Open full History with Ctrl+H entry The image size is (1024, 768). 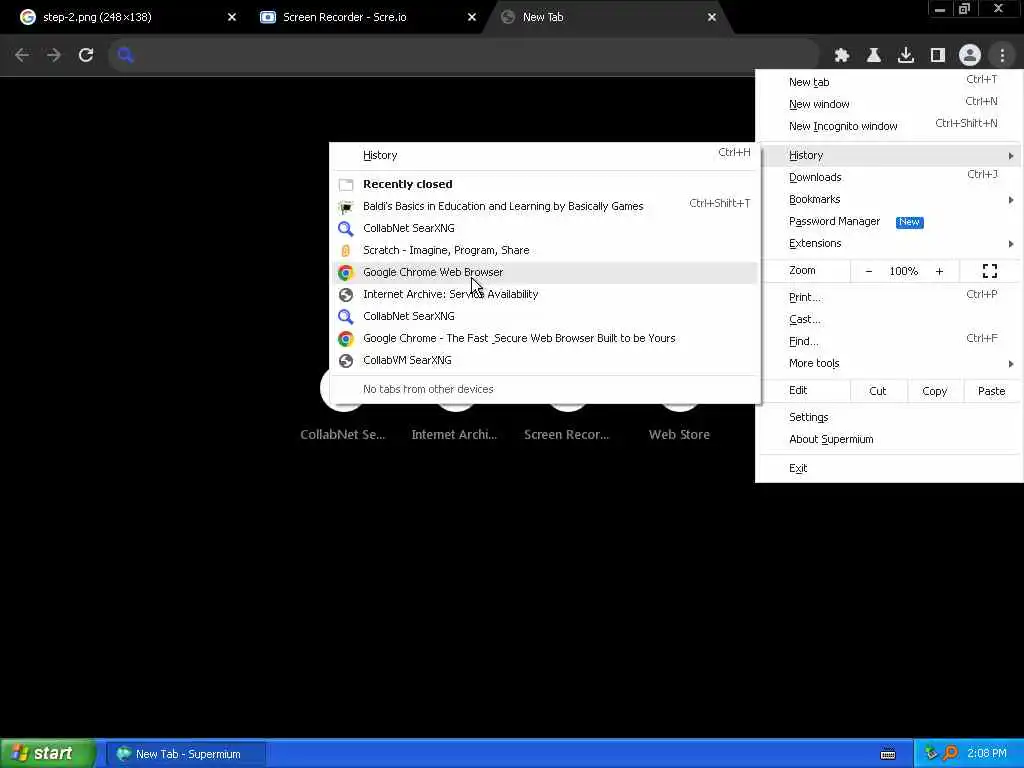[x=545, y=155]
